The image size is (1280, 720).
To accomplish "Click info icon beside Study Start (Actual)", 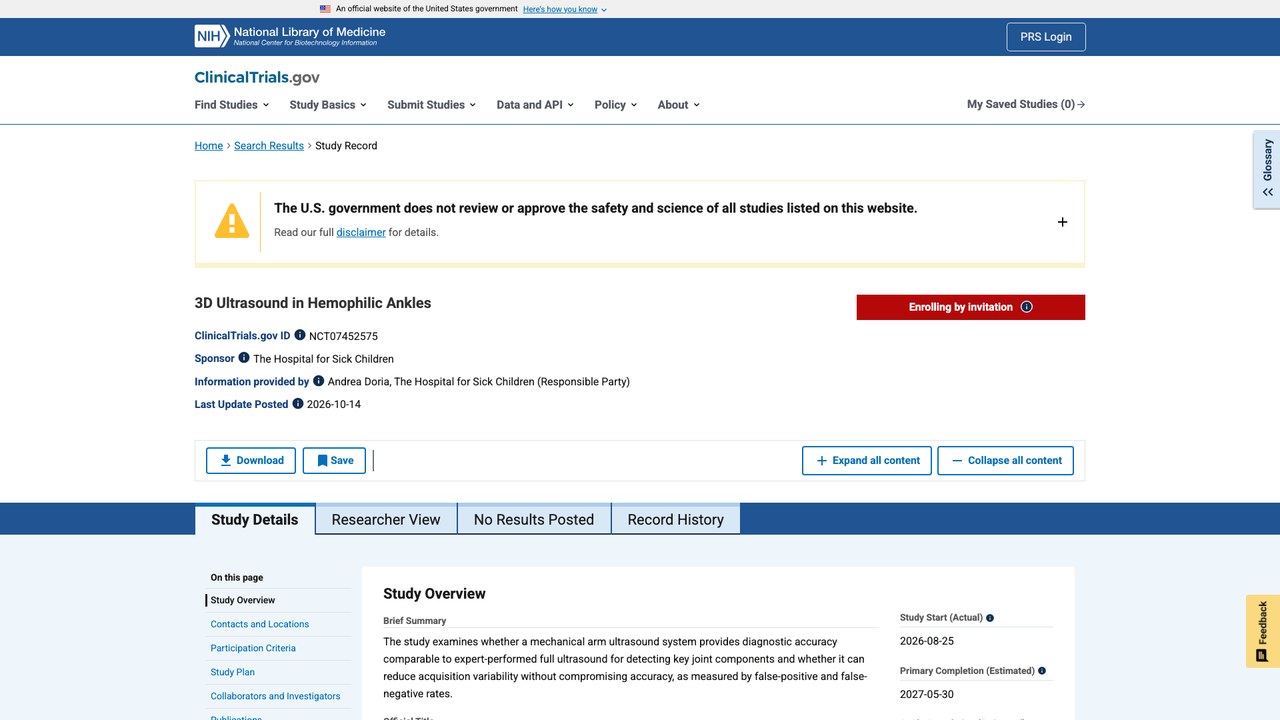I will tap(990, 618).
